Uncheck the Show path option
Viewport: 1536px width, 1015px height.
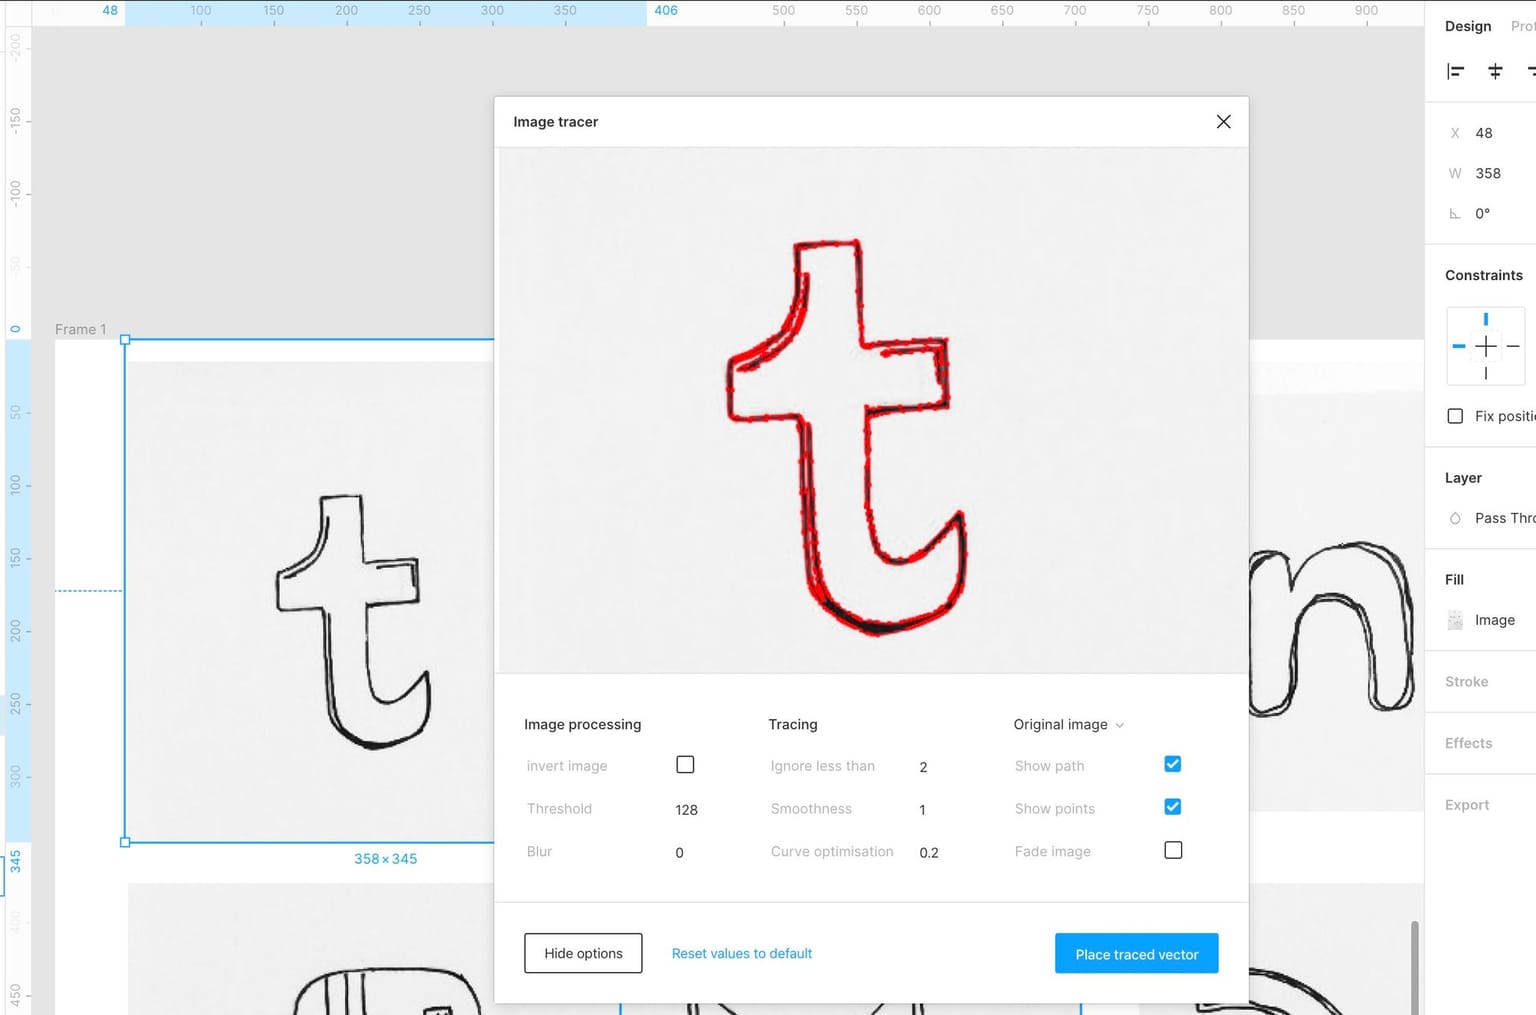point(1173,765)
